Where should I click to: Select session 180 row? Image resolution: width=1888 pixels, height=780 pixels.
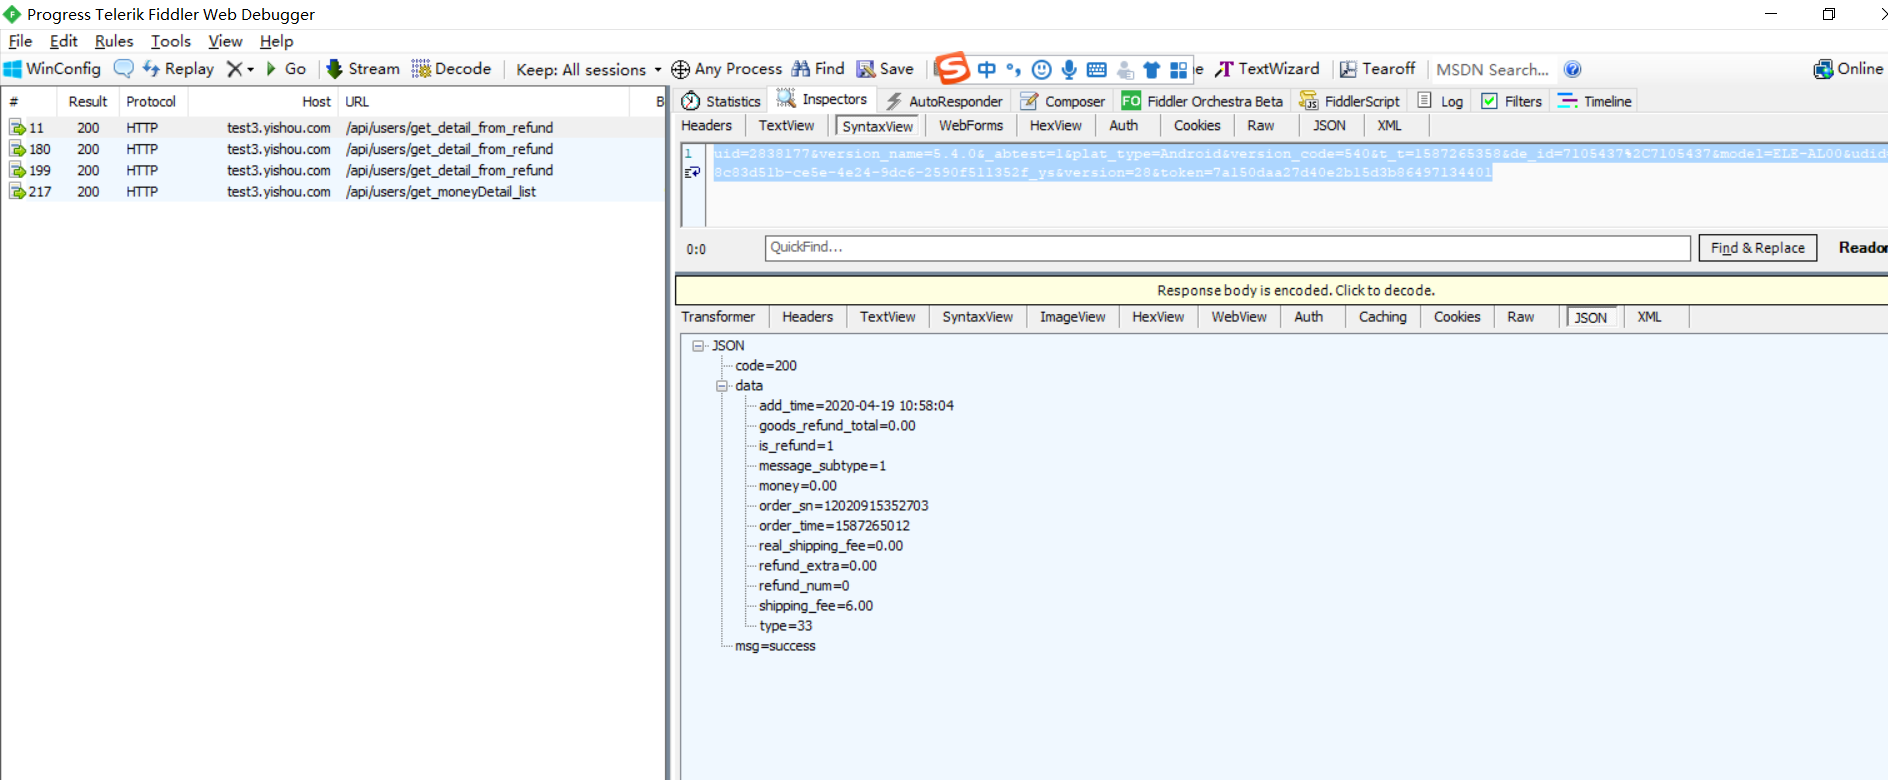tap(332, 149)
